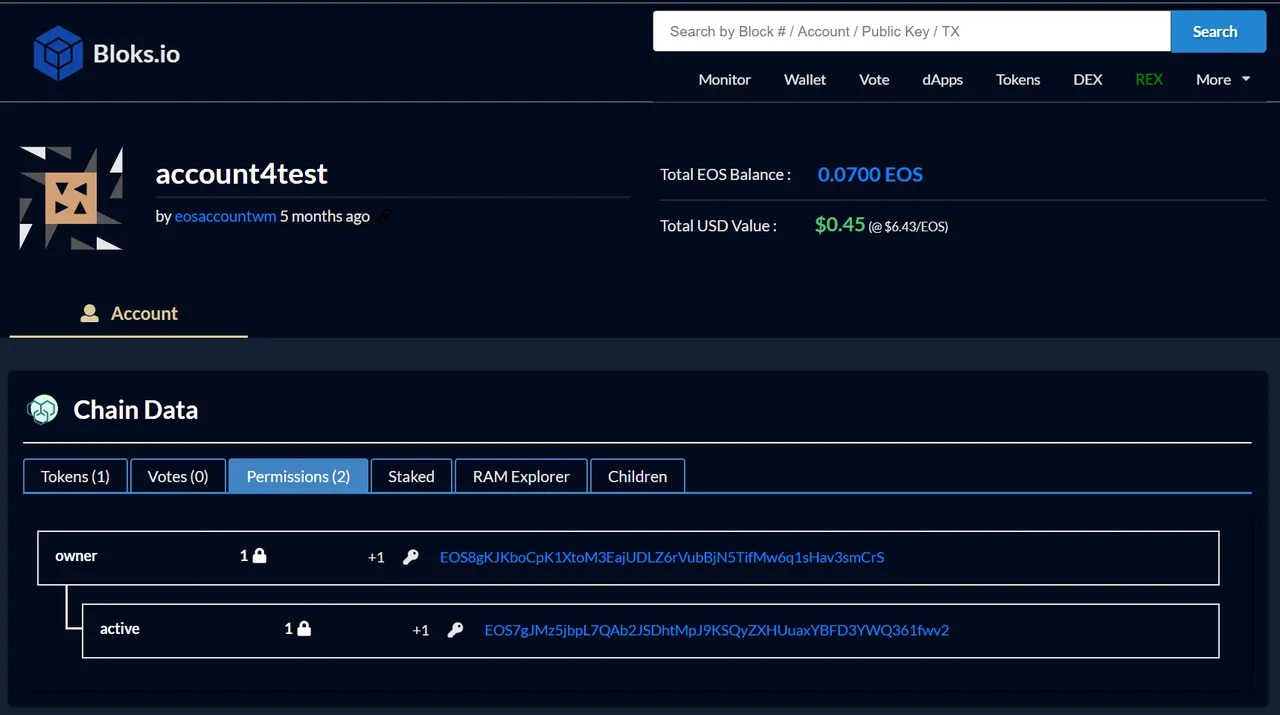This screenshot has width=1280, height=715.
Task: Click the Chain Data section icon
Action: (x=43, y=409)
